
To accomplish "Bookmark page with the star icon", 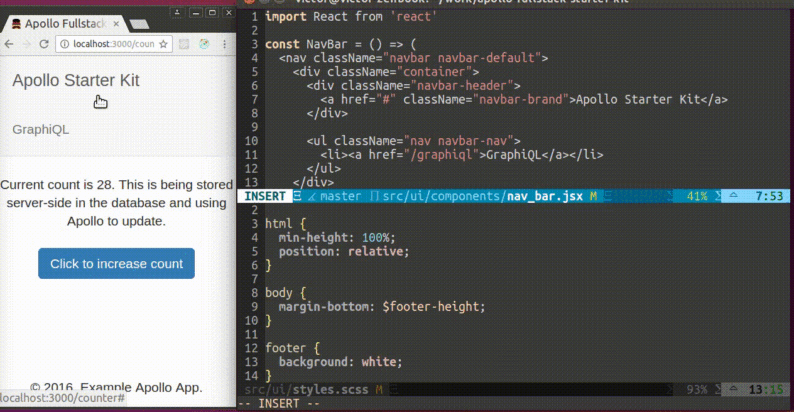I will 163,44.
